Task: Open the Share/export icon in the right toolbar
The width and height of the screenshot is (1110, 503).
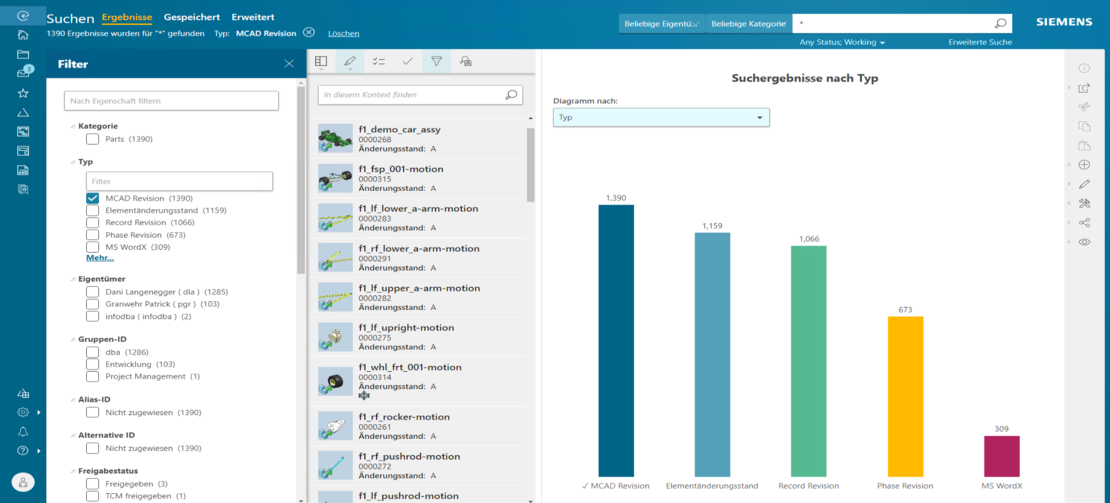Action: coord(1084,88)
